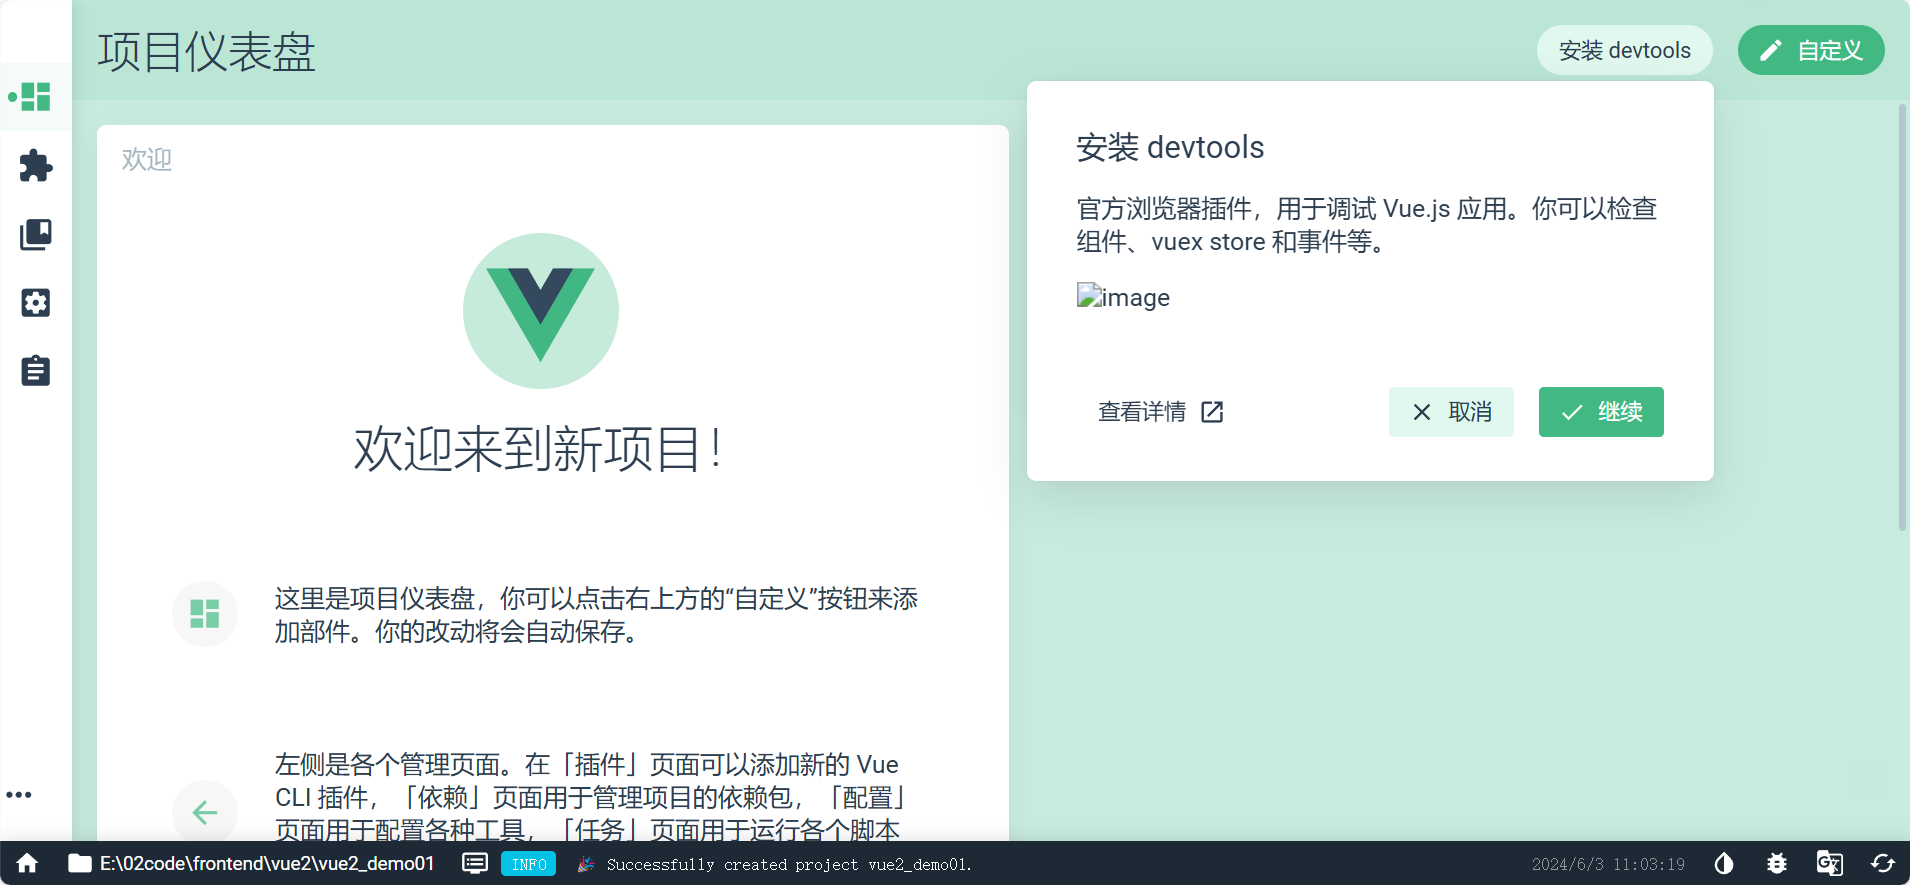The image size is (1910, 885).
Task: Click the Vue logo in welcome card
Action: 541,311
